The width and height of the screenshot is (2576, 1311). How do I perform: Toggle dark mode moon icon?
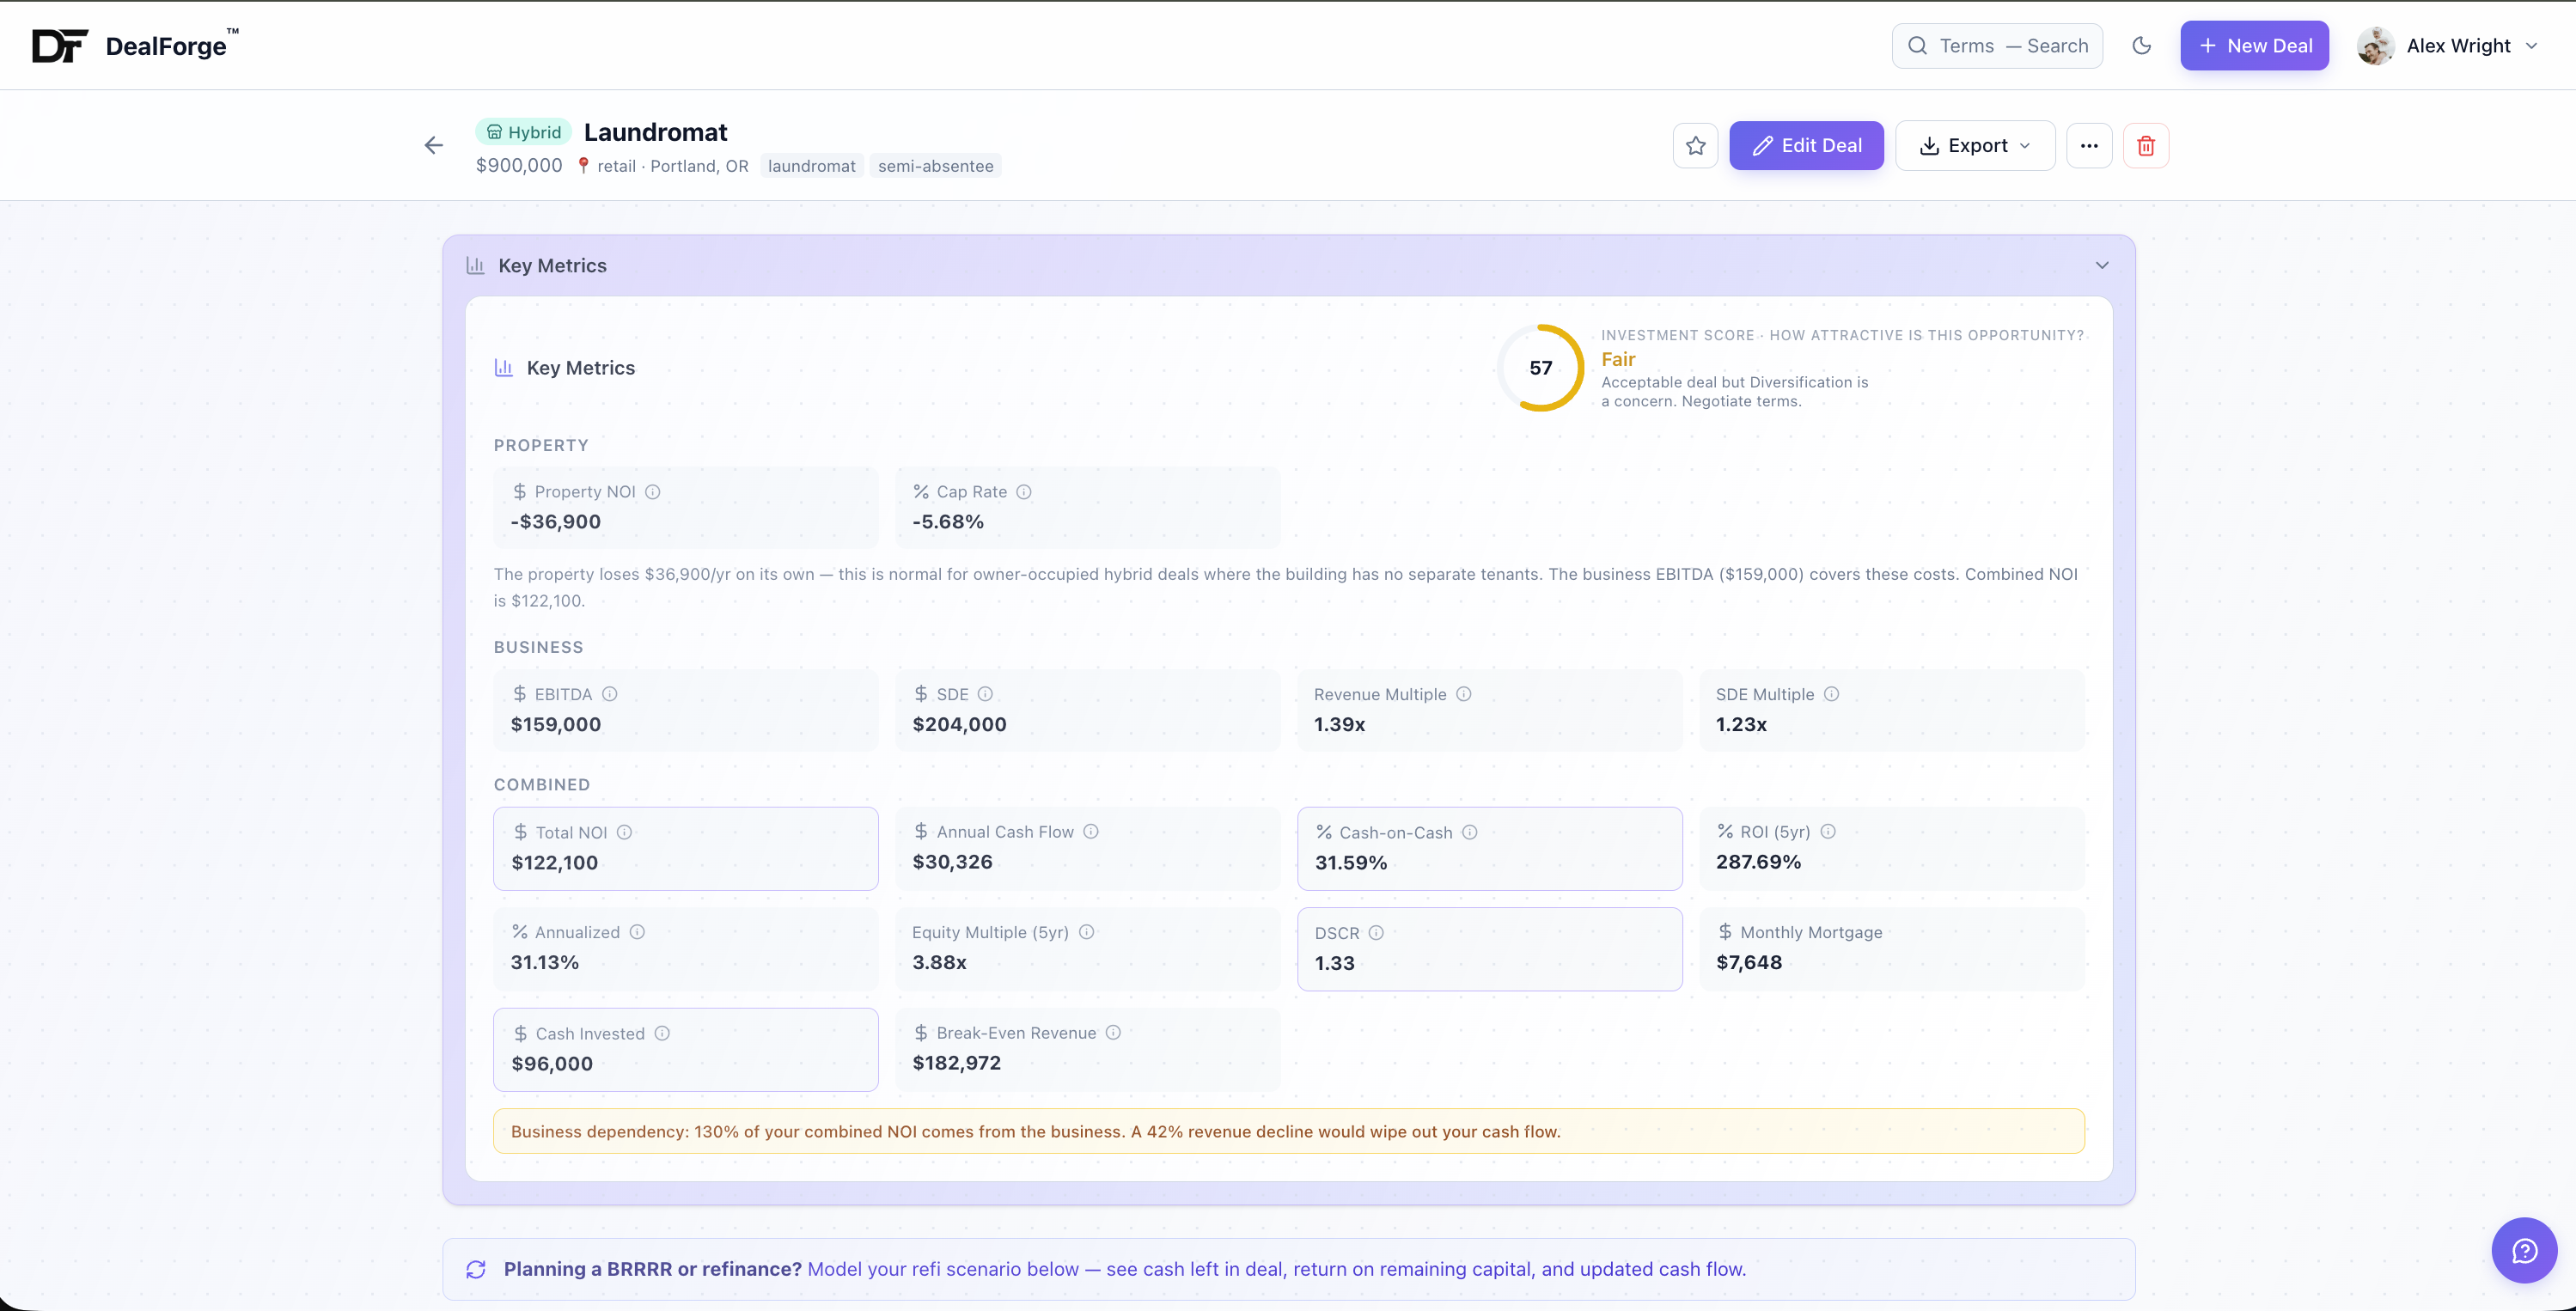pos(2141,46)
